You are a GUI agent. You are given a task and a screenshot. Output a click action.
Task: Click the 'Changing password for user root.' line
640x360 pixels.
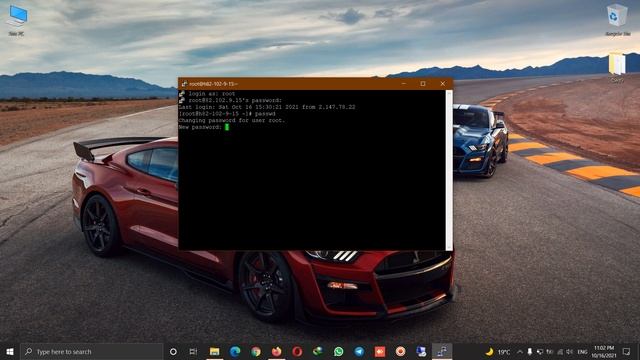(x=231, y=120)
